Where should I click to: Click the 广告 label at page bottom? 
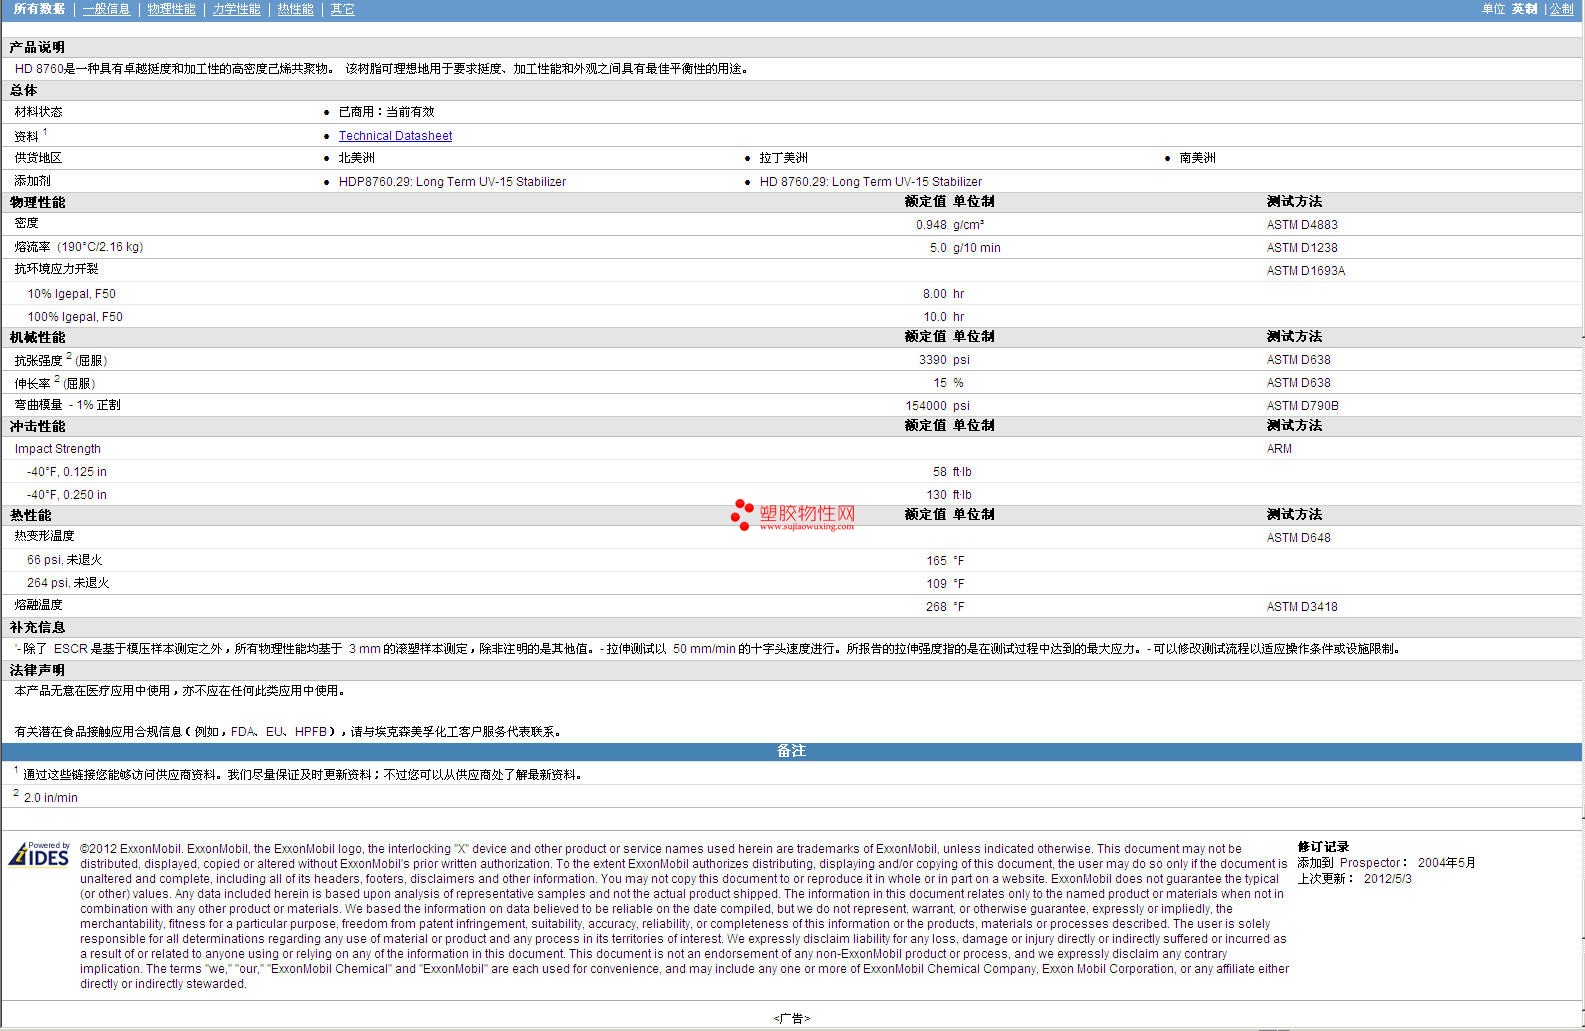click(791, 1018)
